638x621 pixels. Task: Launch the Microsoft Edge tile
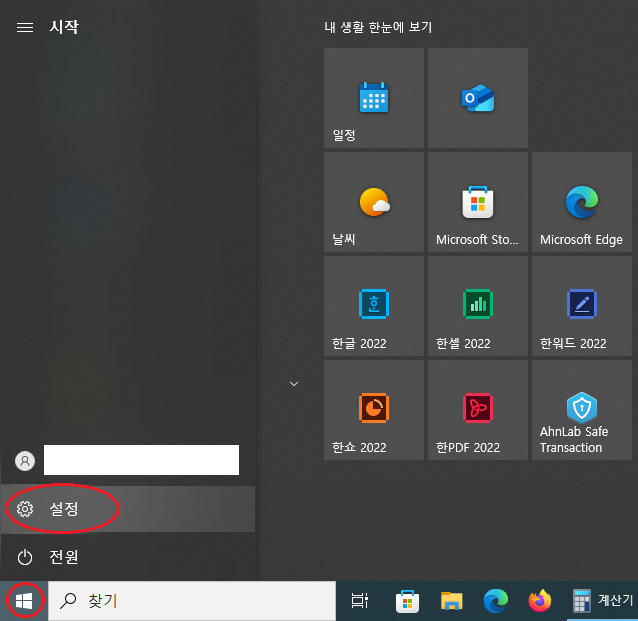pos(581,202)
